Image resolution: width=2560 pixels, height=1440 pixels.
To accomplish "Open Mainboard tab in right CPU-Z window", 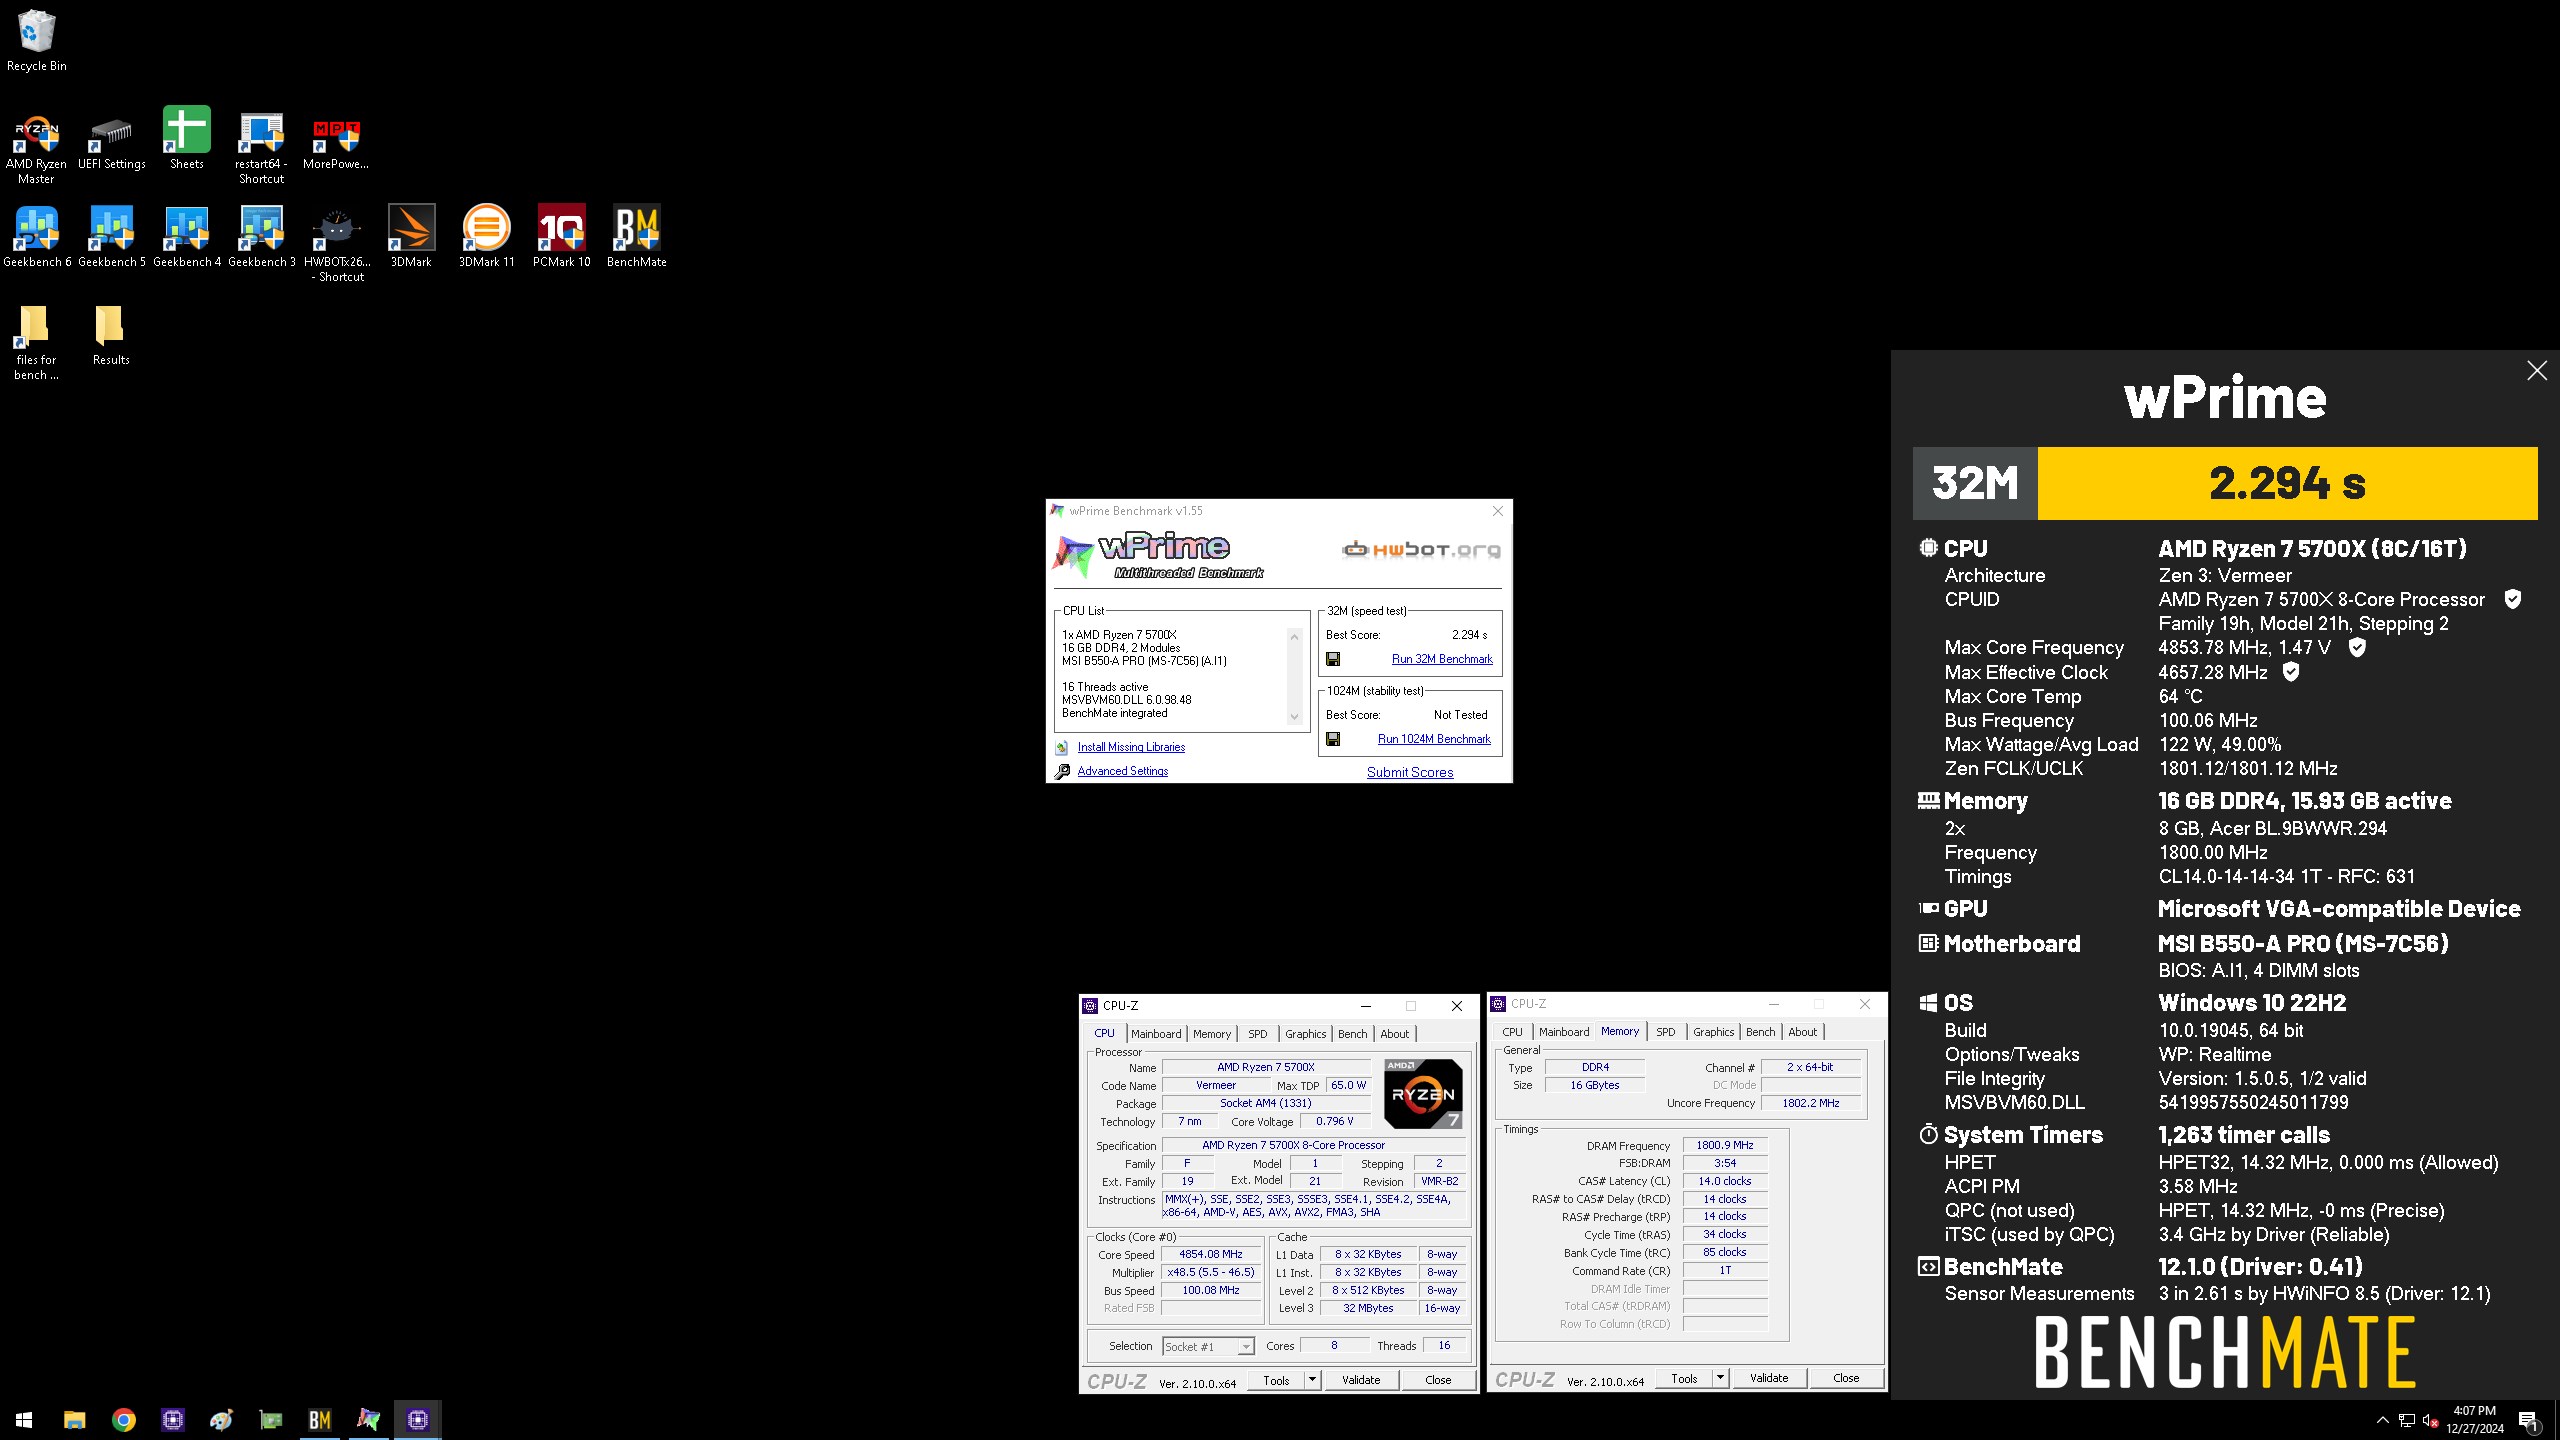I will [x=1564, y=1032].
